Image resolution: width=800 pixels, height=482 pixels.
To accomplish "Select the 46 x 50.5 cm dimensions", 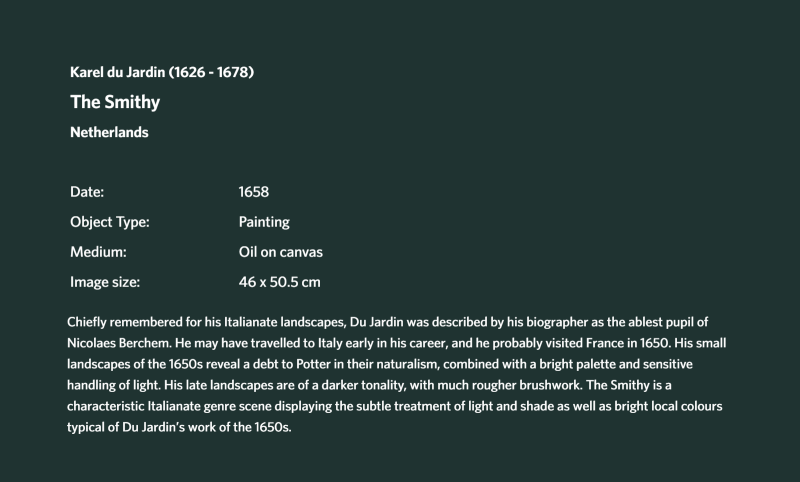I will [x=280, y=282].
